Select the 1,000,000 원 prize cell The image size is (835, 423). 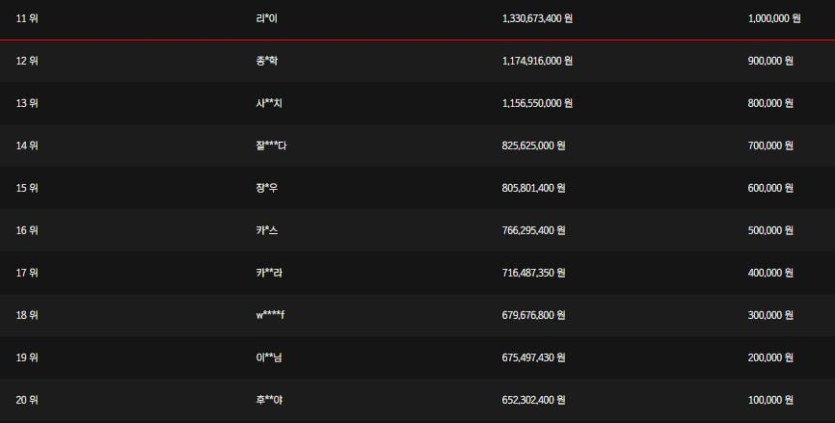tap(774, 18)
